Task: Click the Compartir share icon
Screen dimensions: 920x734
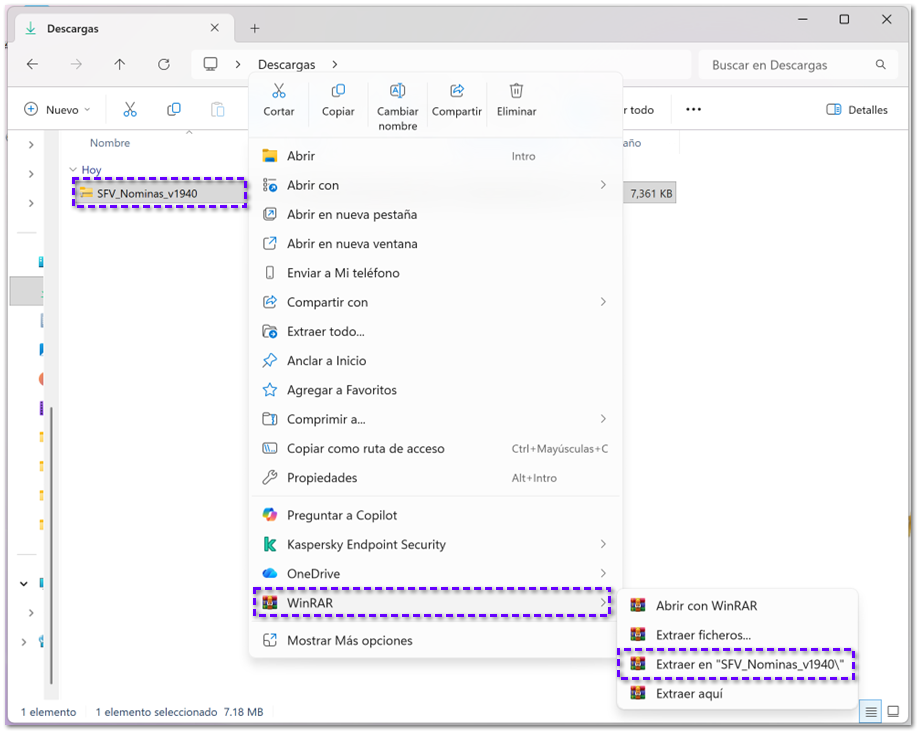Action: pos(456,91)
